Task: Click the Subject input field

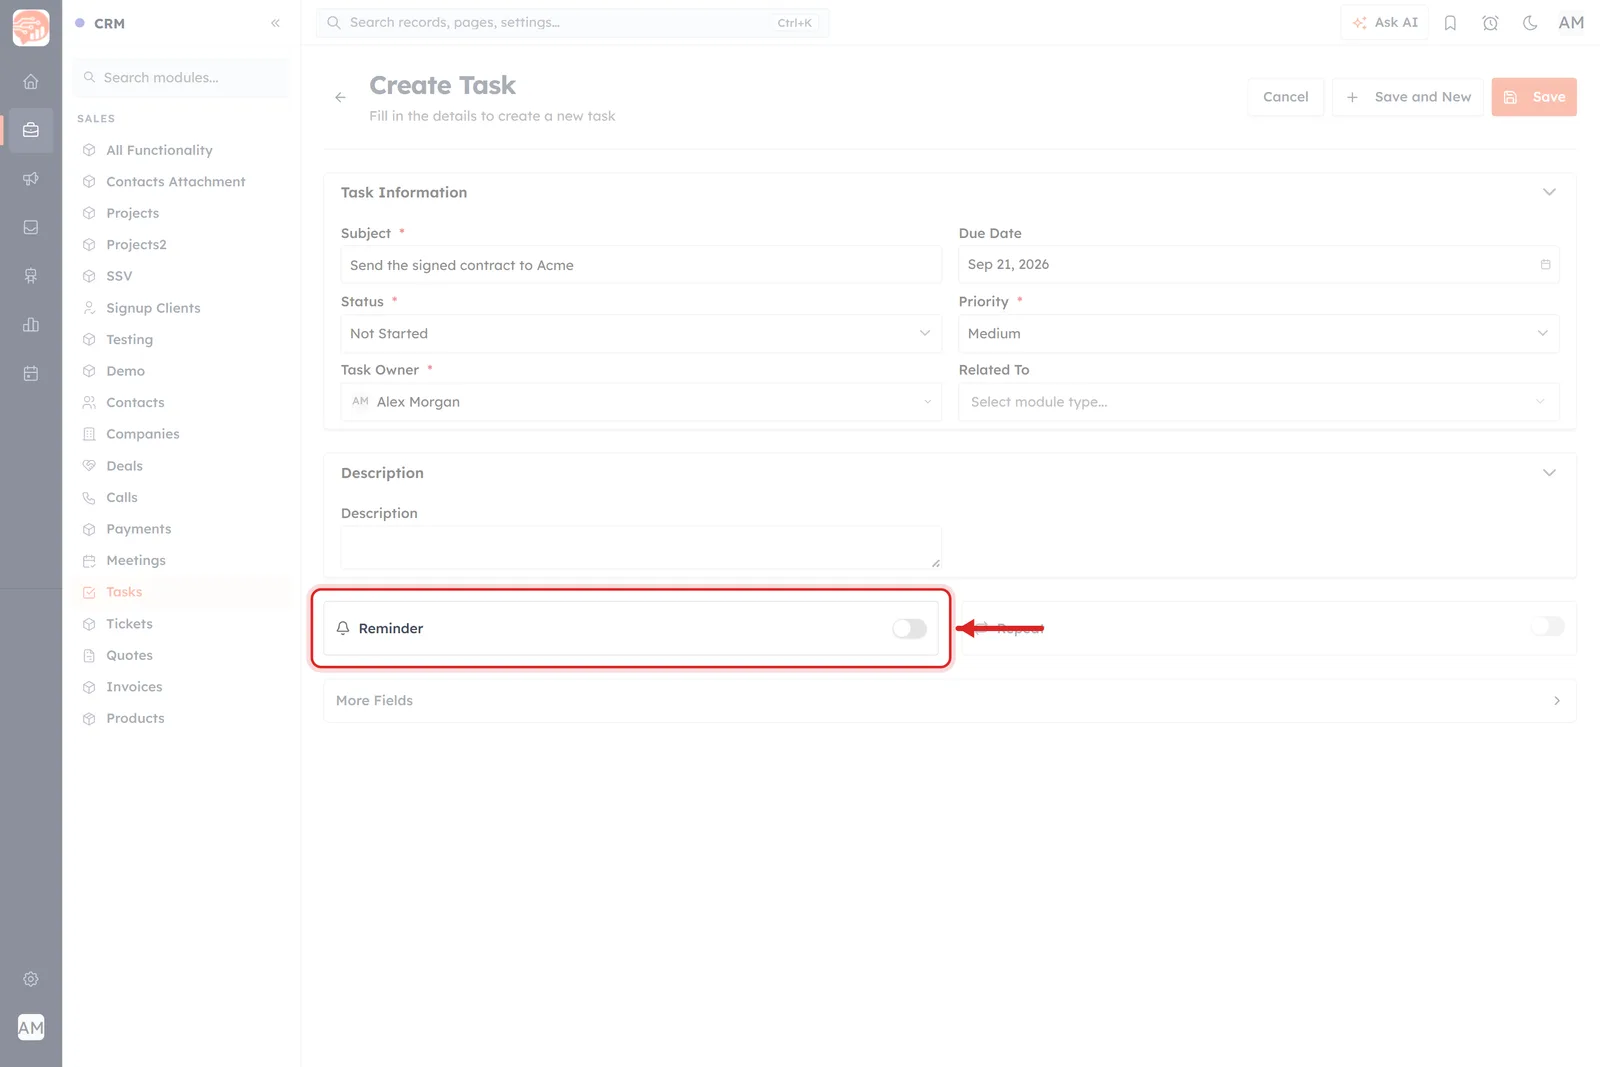Action: pos(640,265)
